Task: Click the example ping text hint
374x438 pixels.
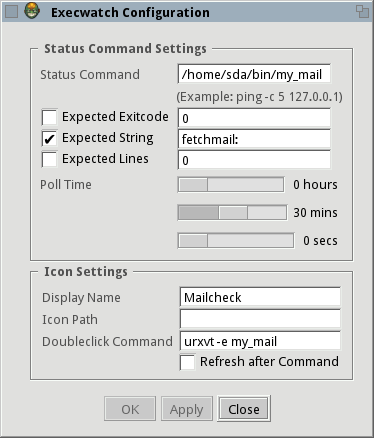Action: [x=259, y=97]
